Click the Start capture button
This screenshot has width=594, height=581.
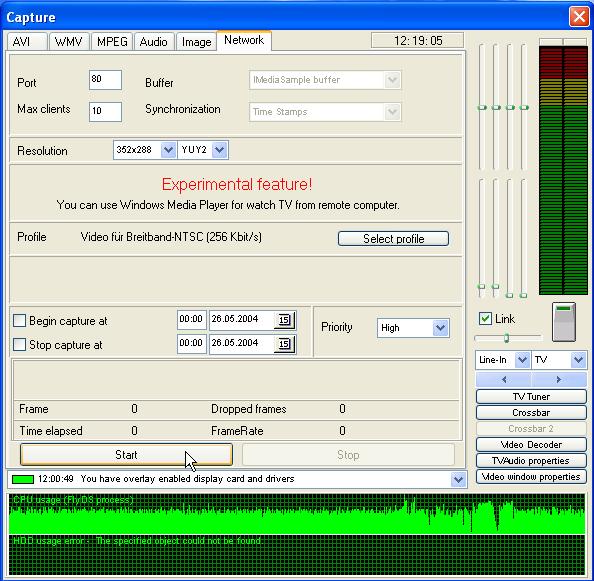[126, 454]
